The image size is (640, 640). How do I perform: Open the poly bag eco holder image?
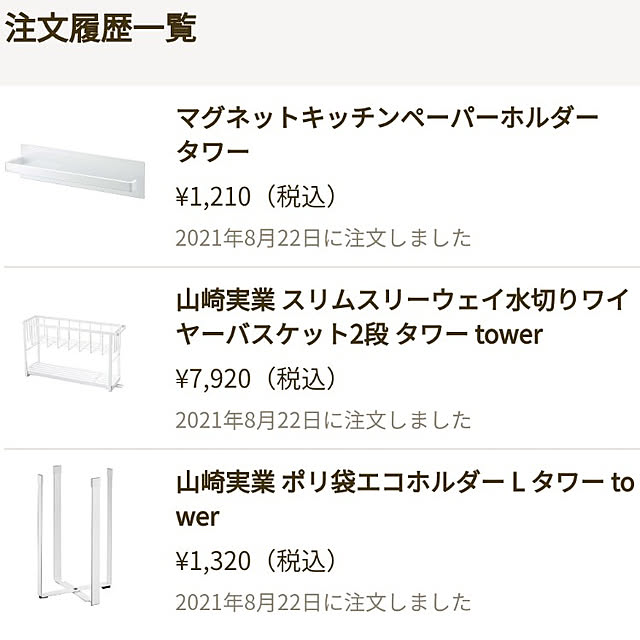(x=75, y=535)
